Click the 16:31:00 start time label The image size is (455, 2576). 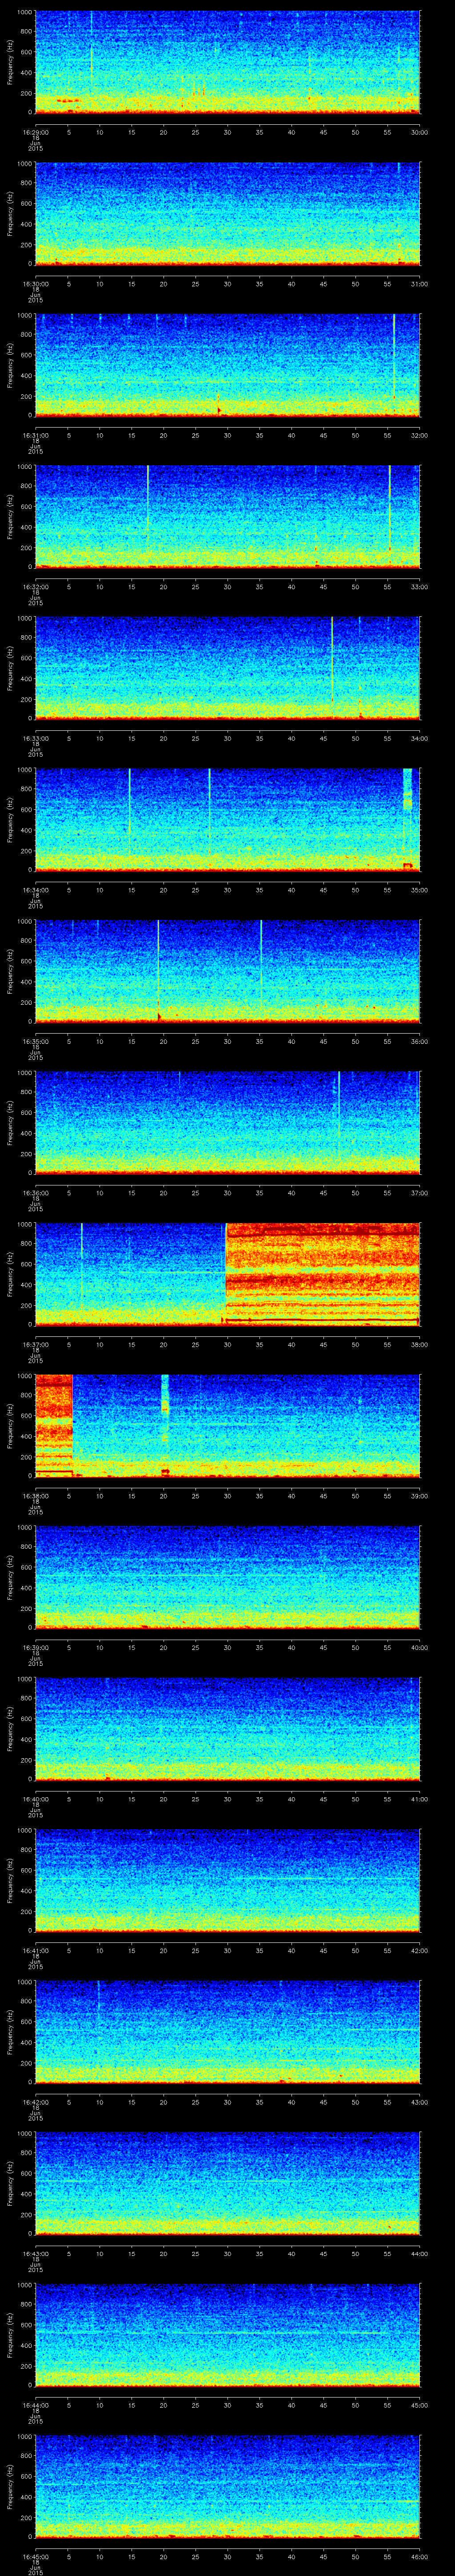click(x=35, y=436)
